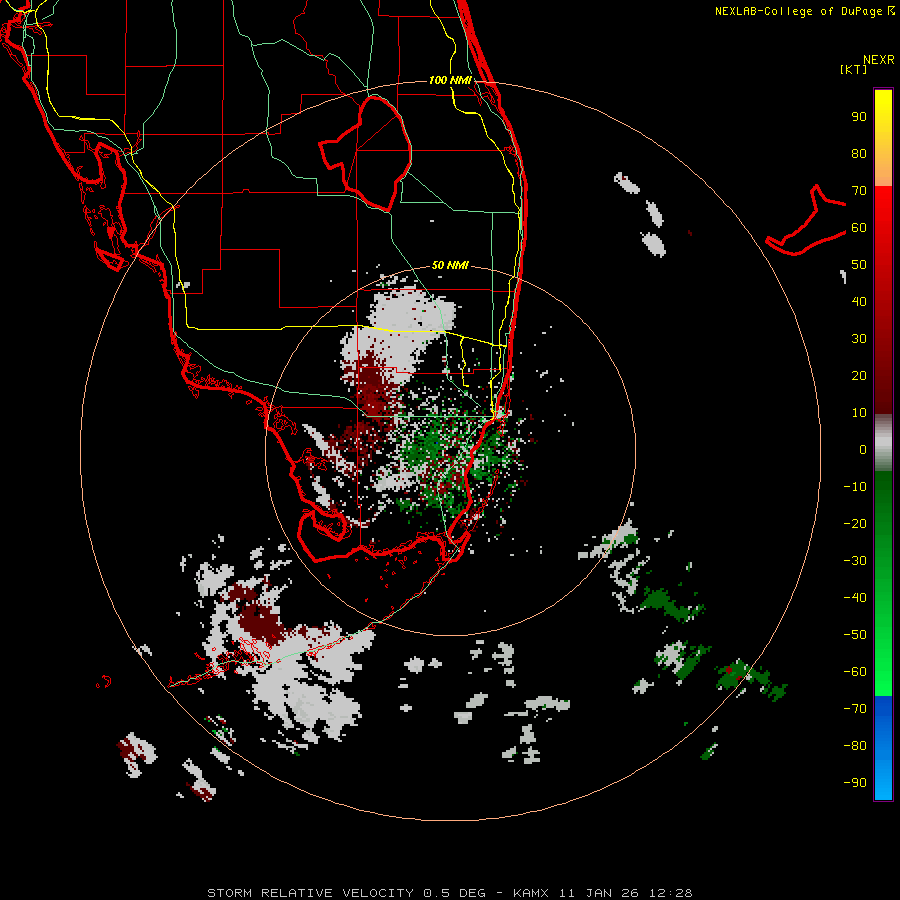Click the -70 value on the velocity scale
Screen dimensions: 900x900
point(855,709)
